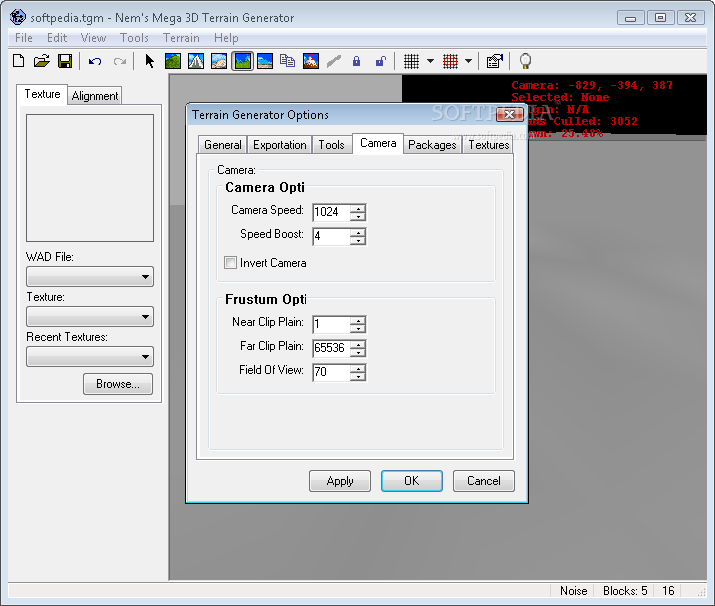Switch to the Exportation tab
Screen dimensions: 715x606
[x=280, y=145]
